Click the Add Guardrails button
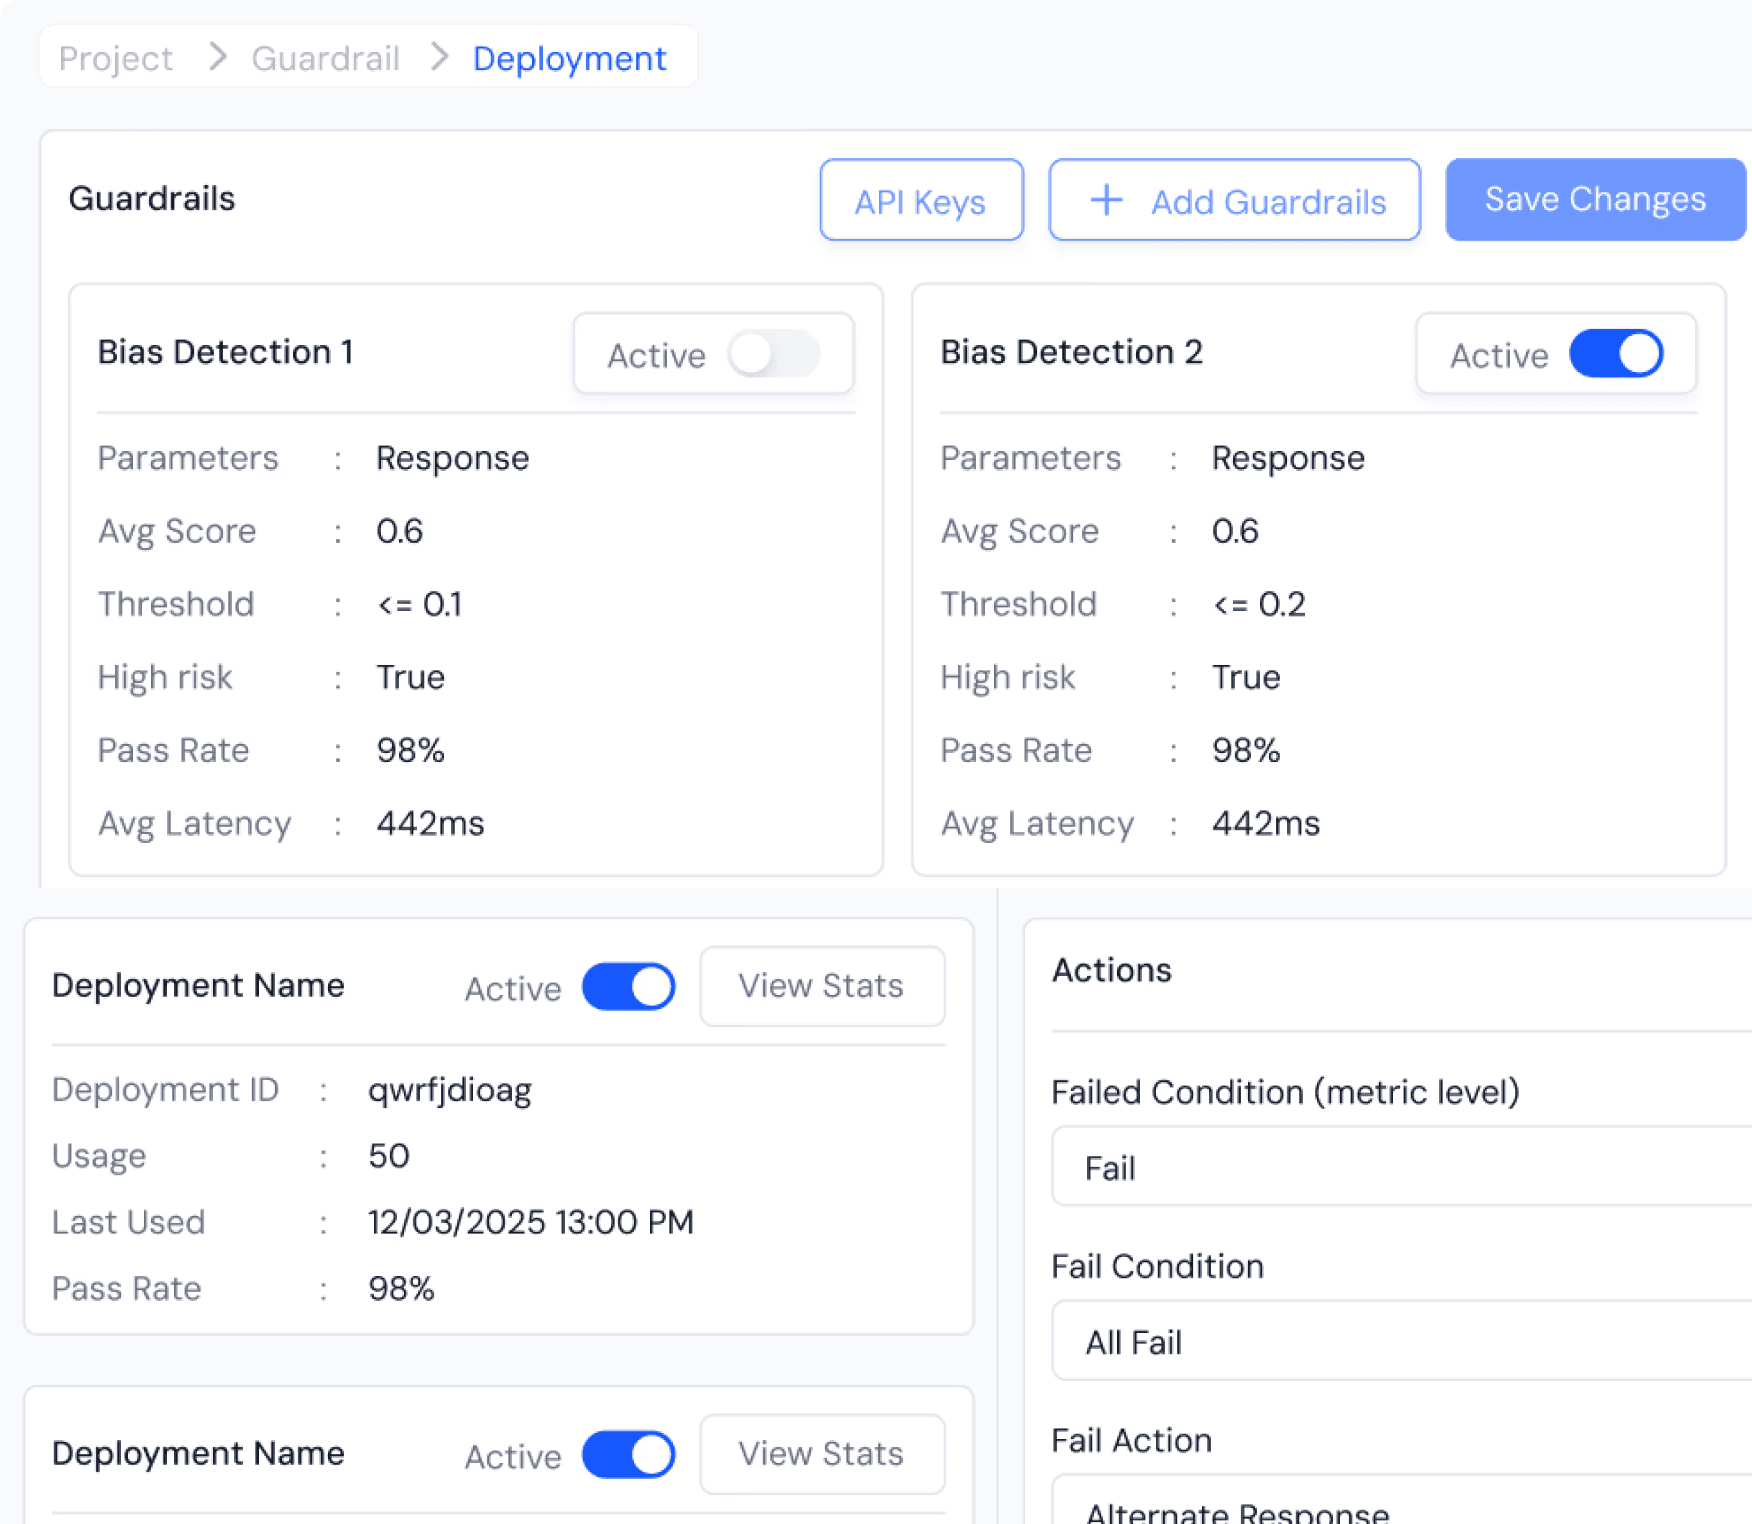Viewport: 1752px width, 1524px height. (x=1235, y=200)
